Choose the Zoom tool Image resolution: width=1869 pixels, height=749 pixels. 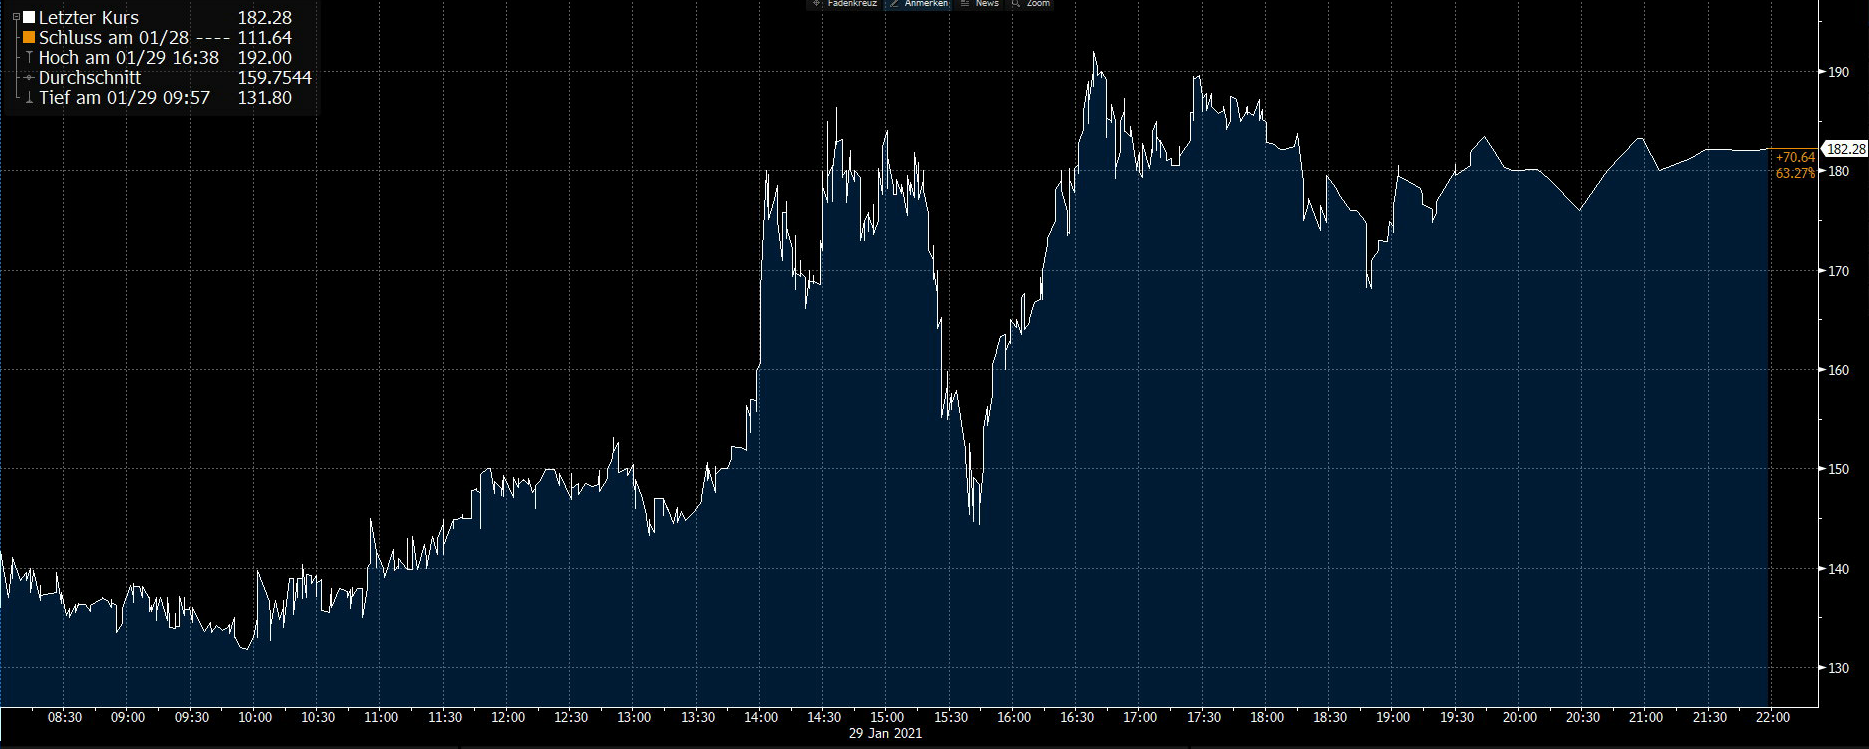click(1031, 4)
